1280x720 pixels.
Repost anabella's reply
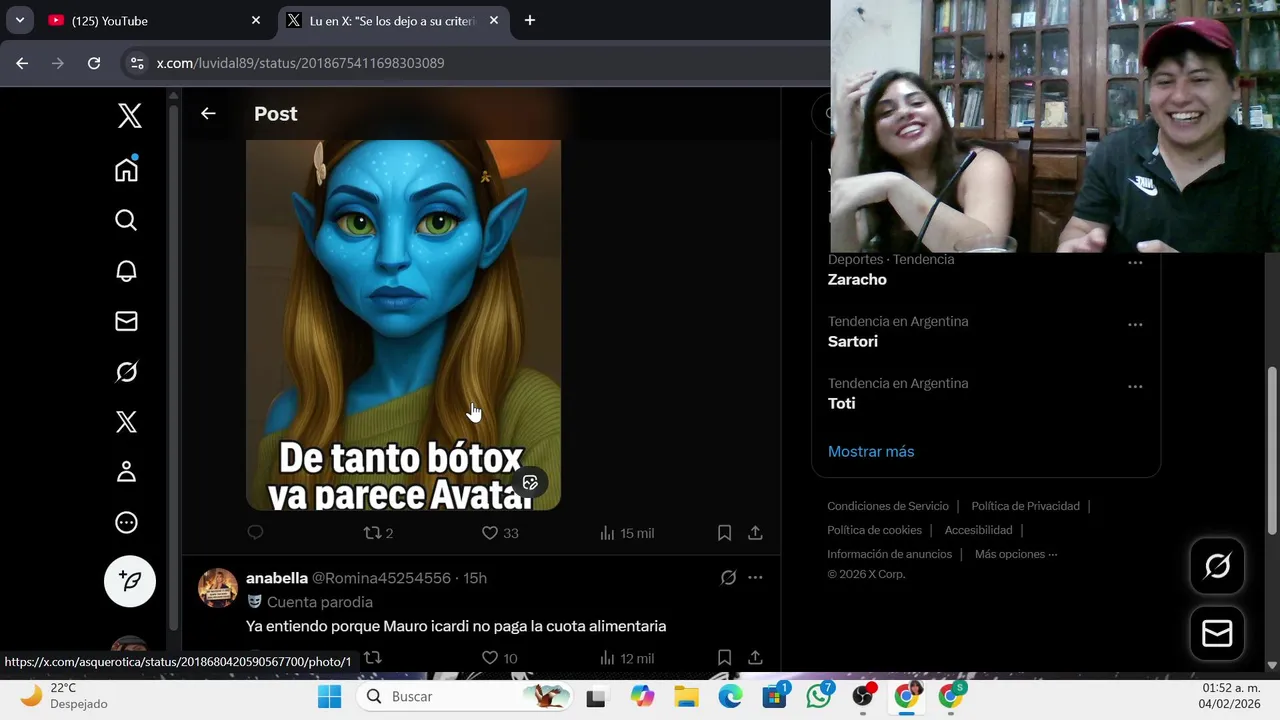[x=372, y=658]
